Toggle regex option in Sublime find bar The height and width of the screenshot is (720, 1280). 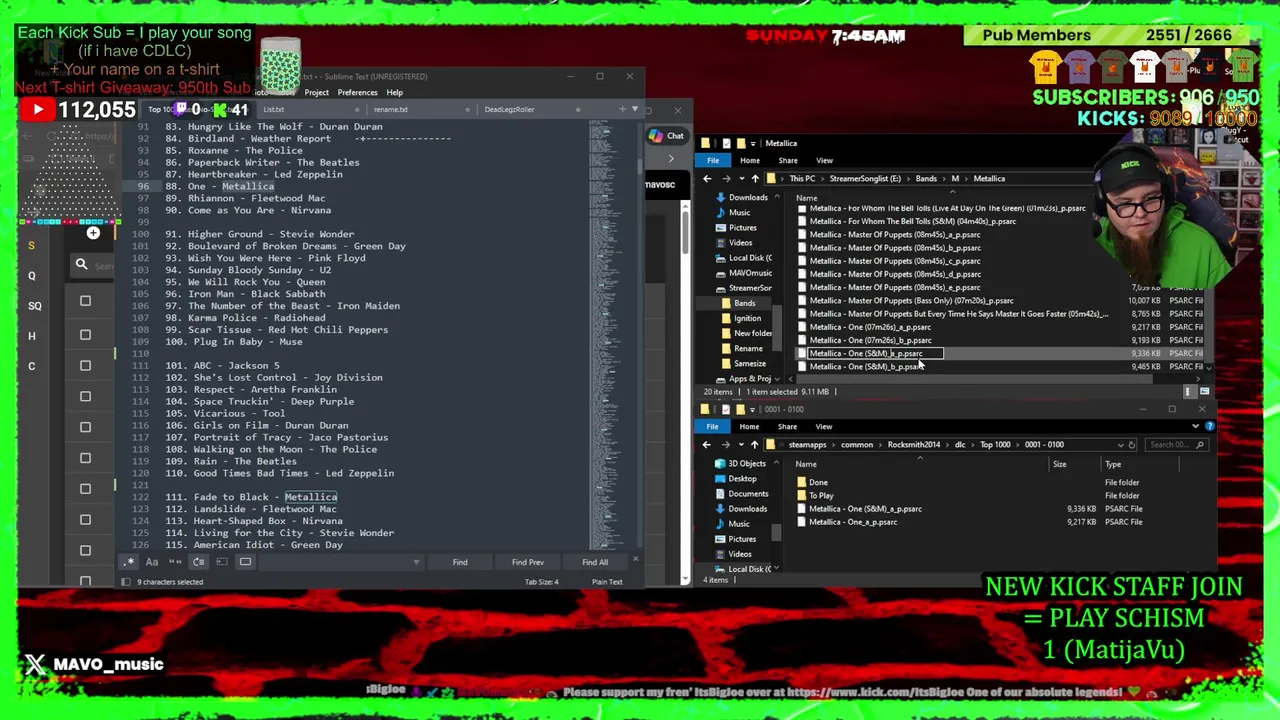point(130,562)
